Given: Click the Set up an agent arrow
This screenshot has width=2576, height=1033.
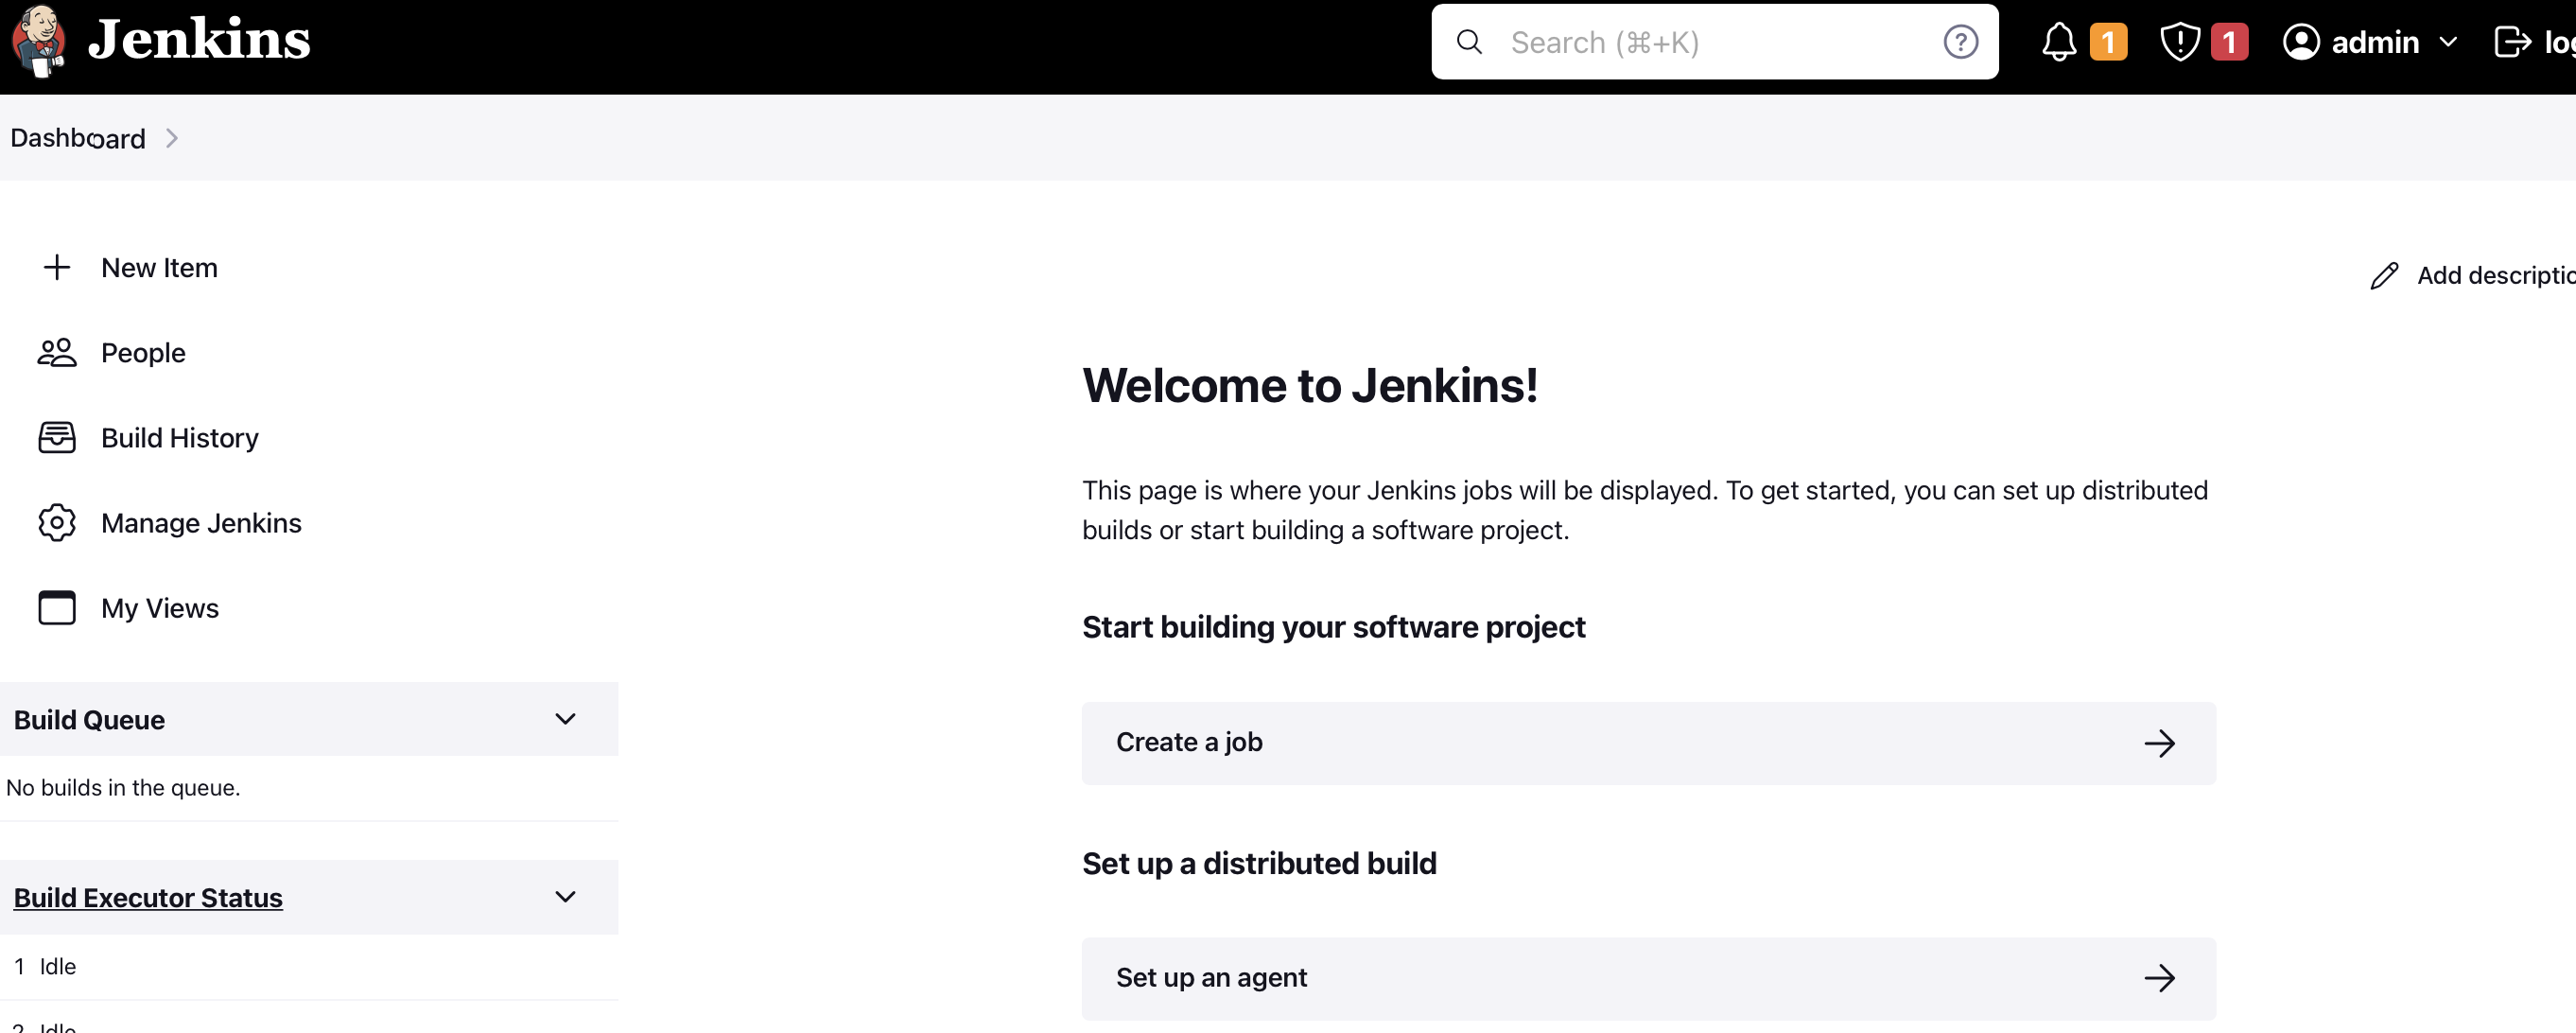Looking at the screenshot, I should coord(2159,978).
